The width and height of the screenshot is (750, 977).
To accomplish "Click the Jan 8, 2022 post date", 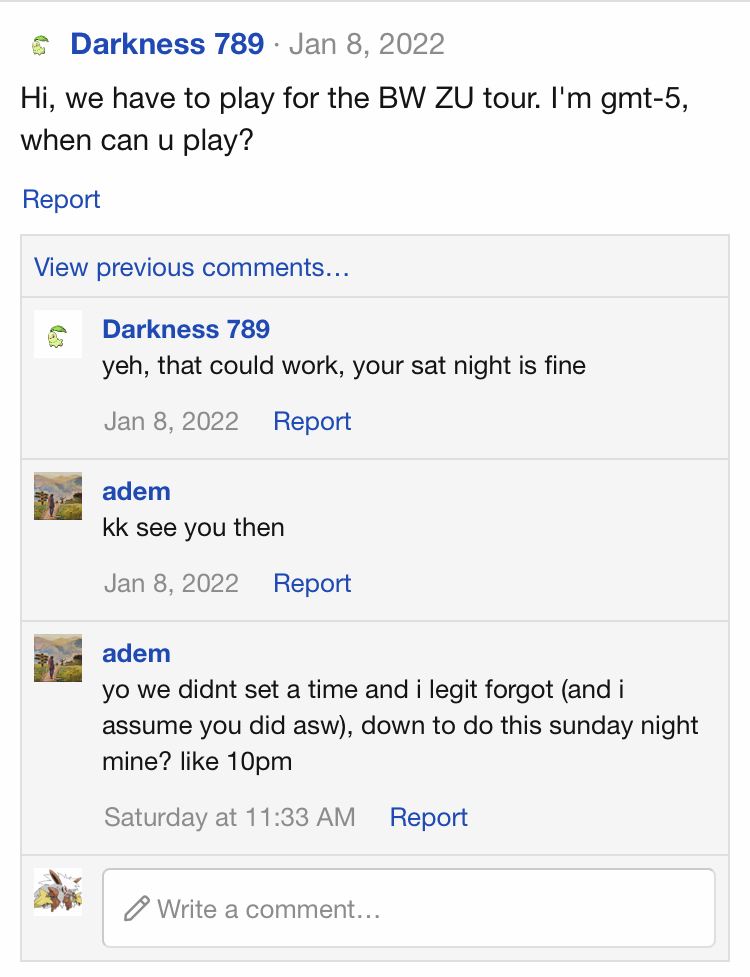I will click(366, 44).
